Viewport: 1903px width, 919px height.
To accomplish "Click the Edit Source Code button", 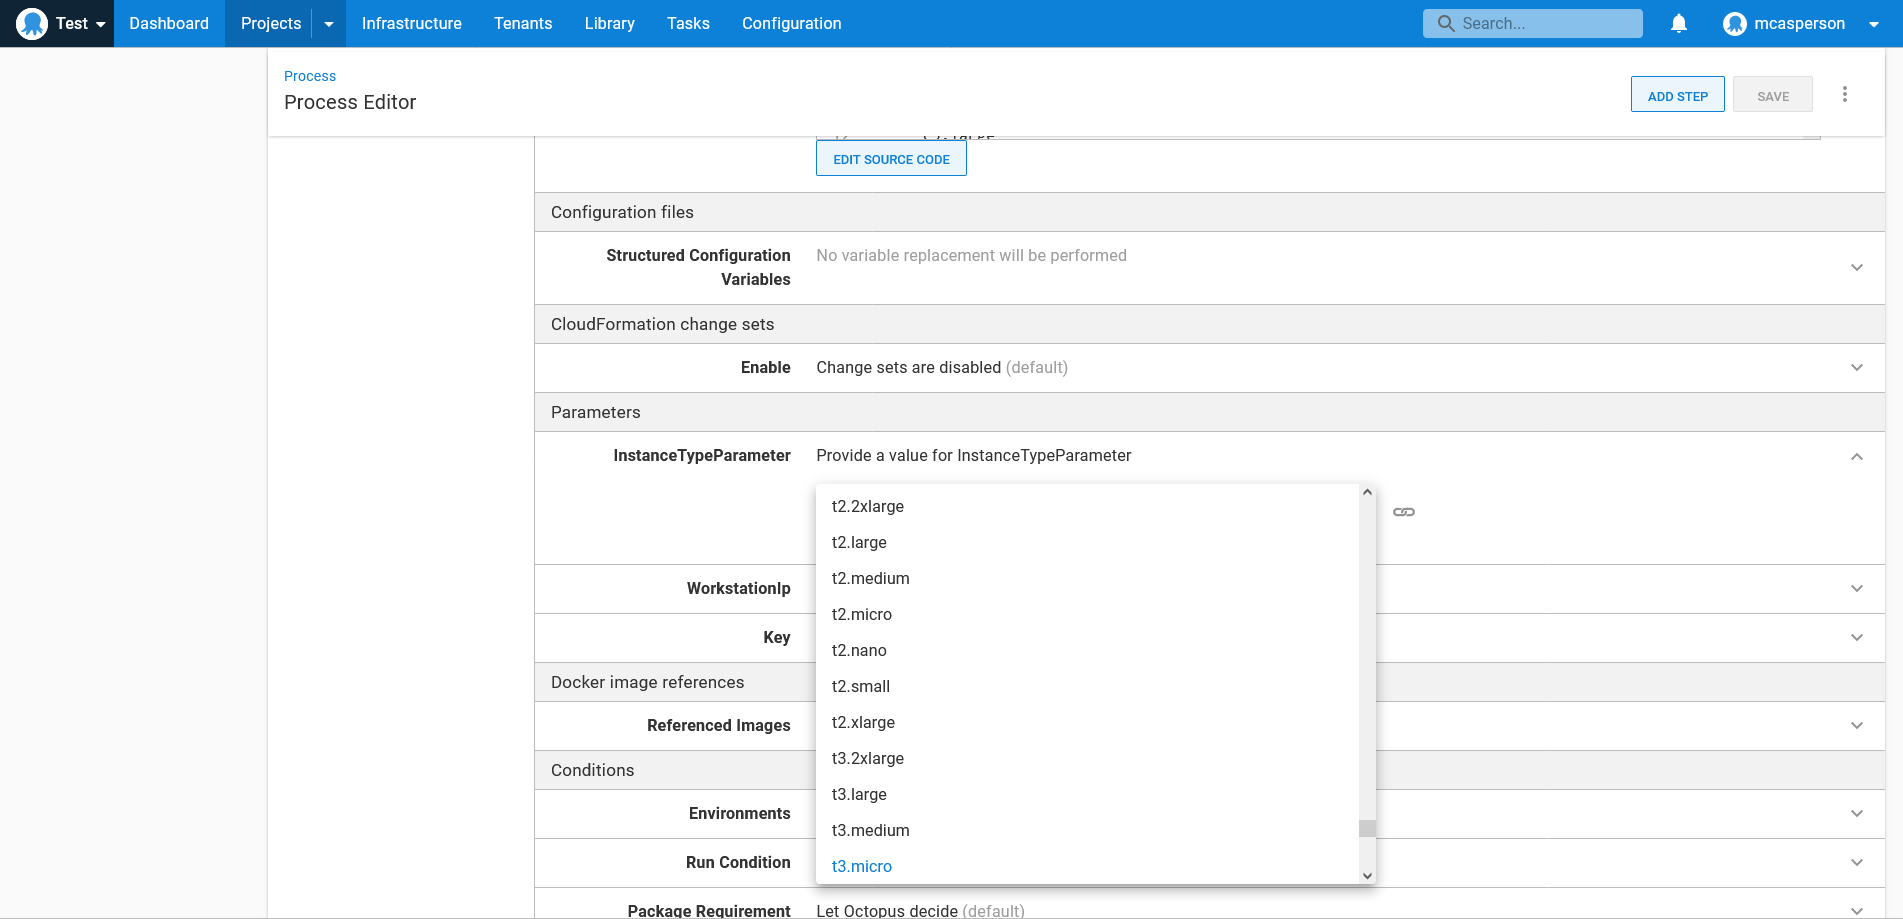I will point(891,159).
